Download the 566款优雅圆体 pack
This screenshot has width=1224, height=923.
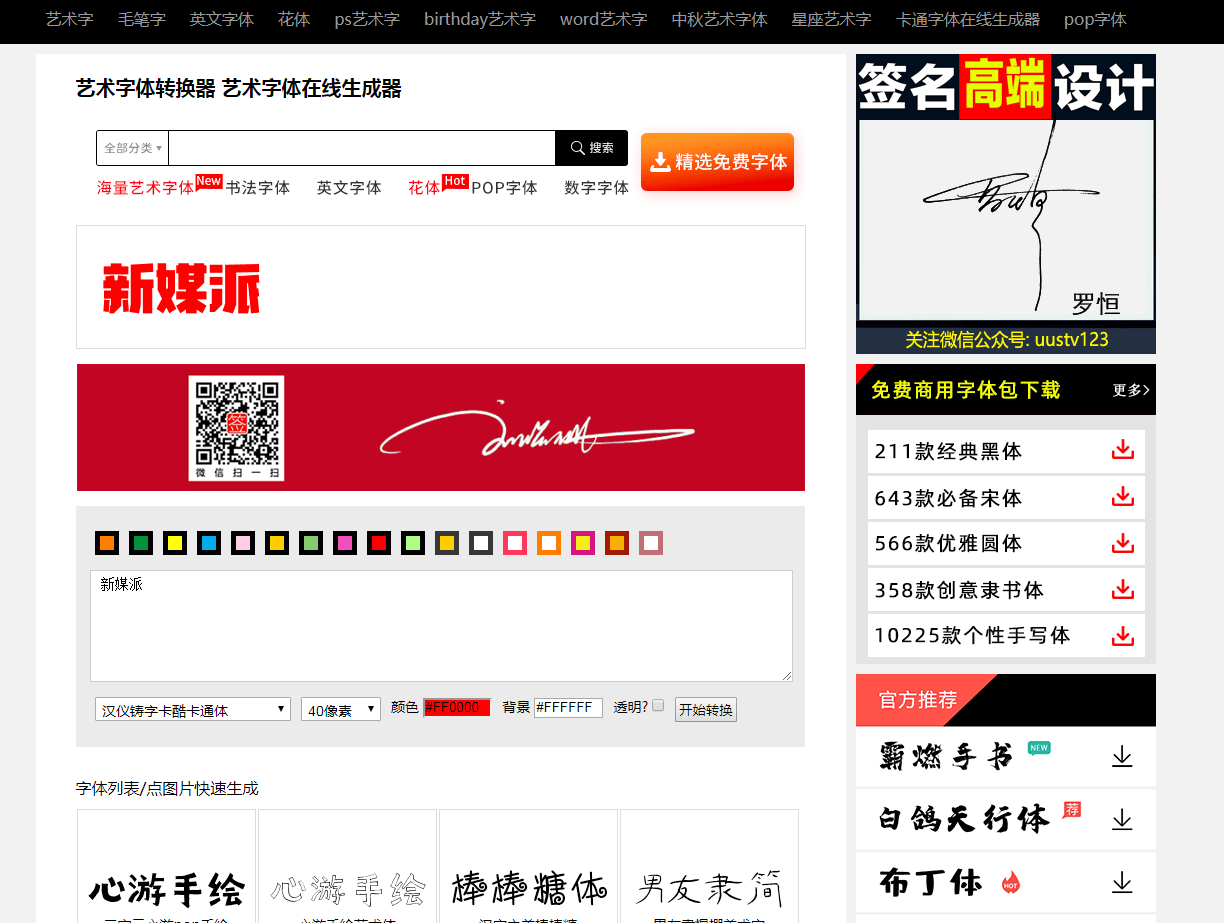tap(1122, 544)
